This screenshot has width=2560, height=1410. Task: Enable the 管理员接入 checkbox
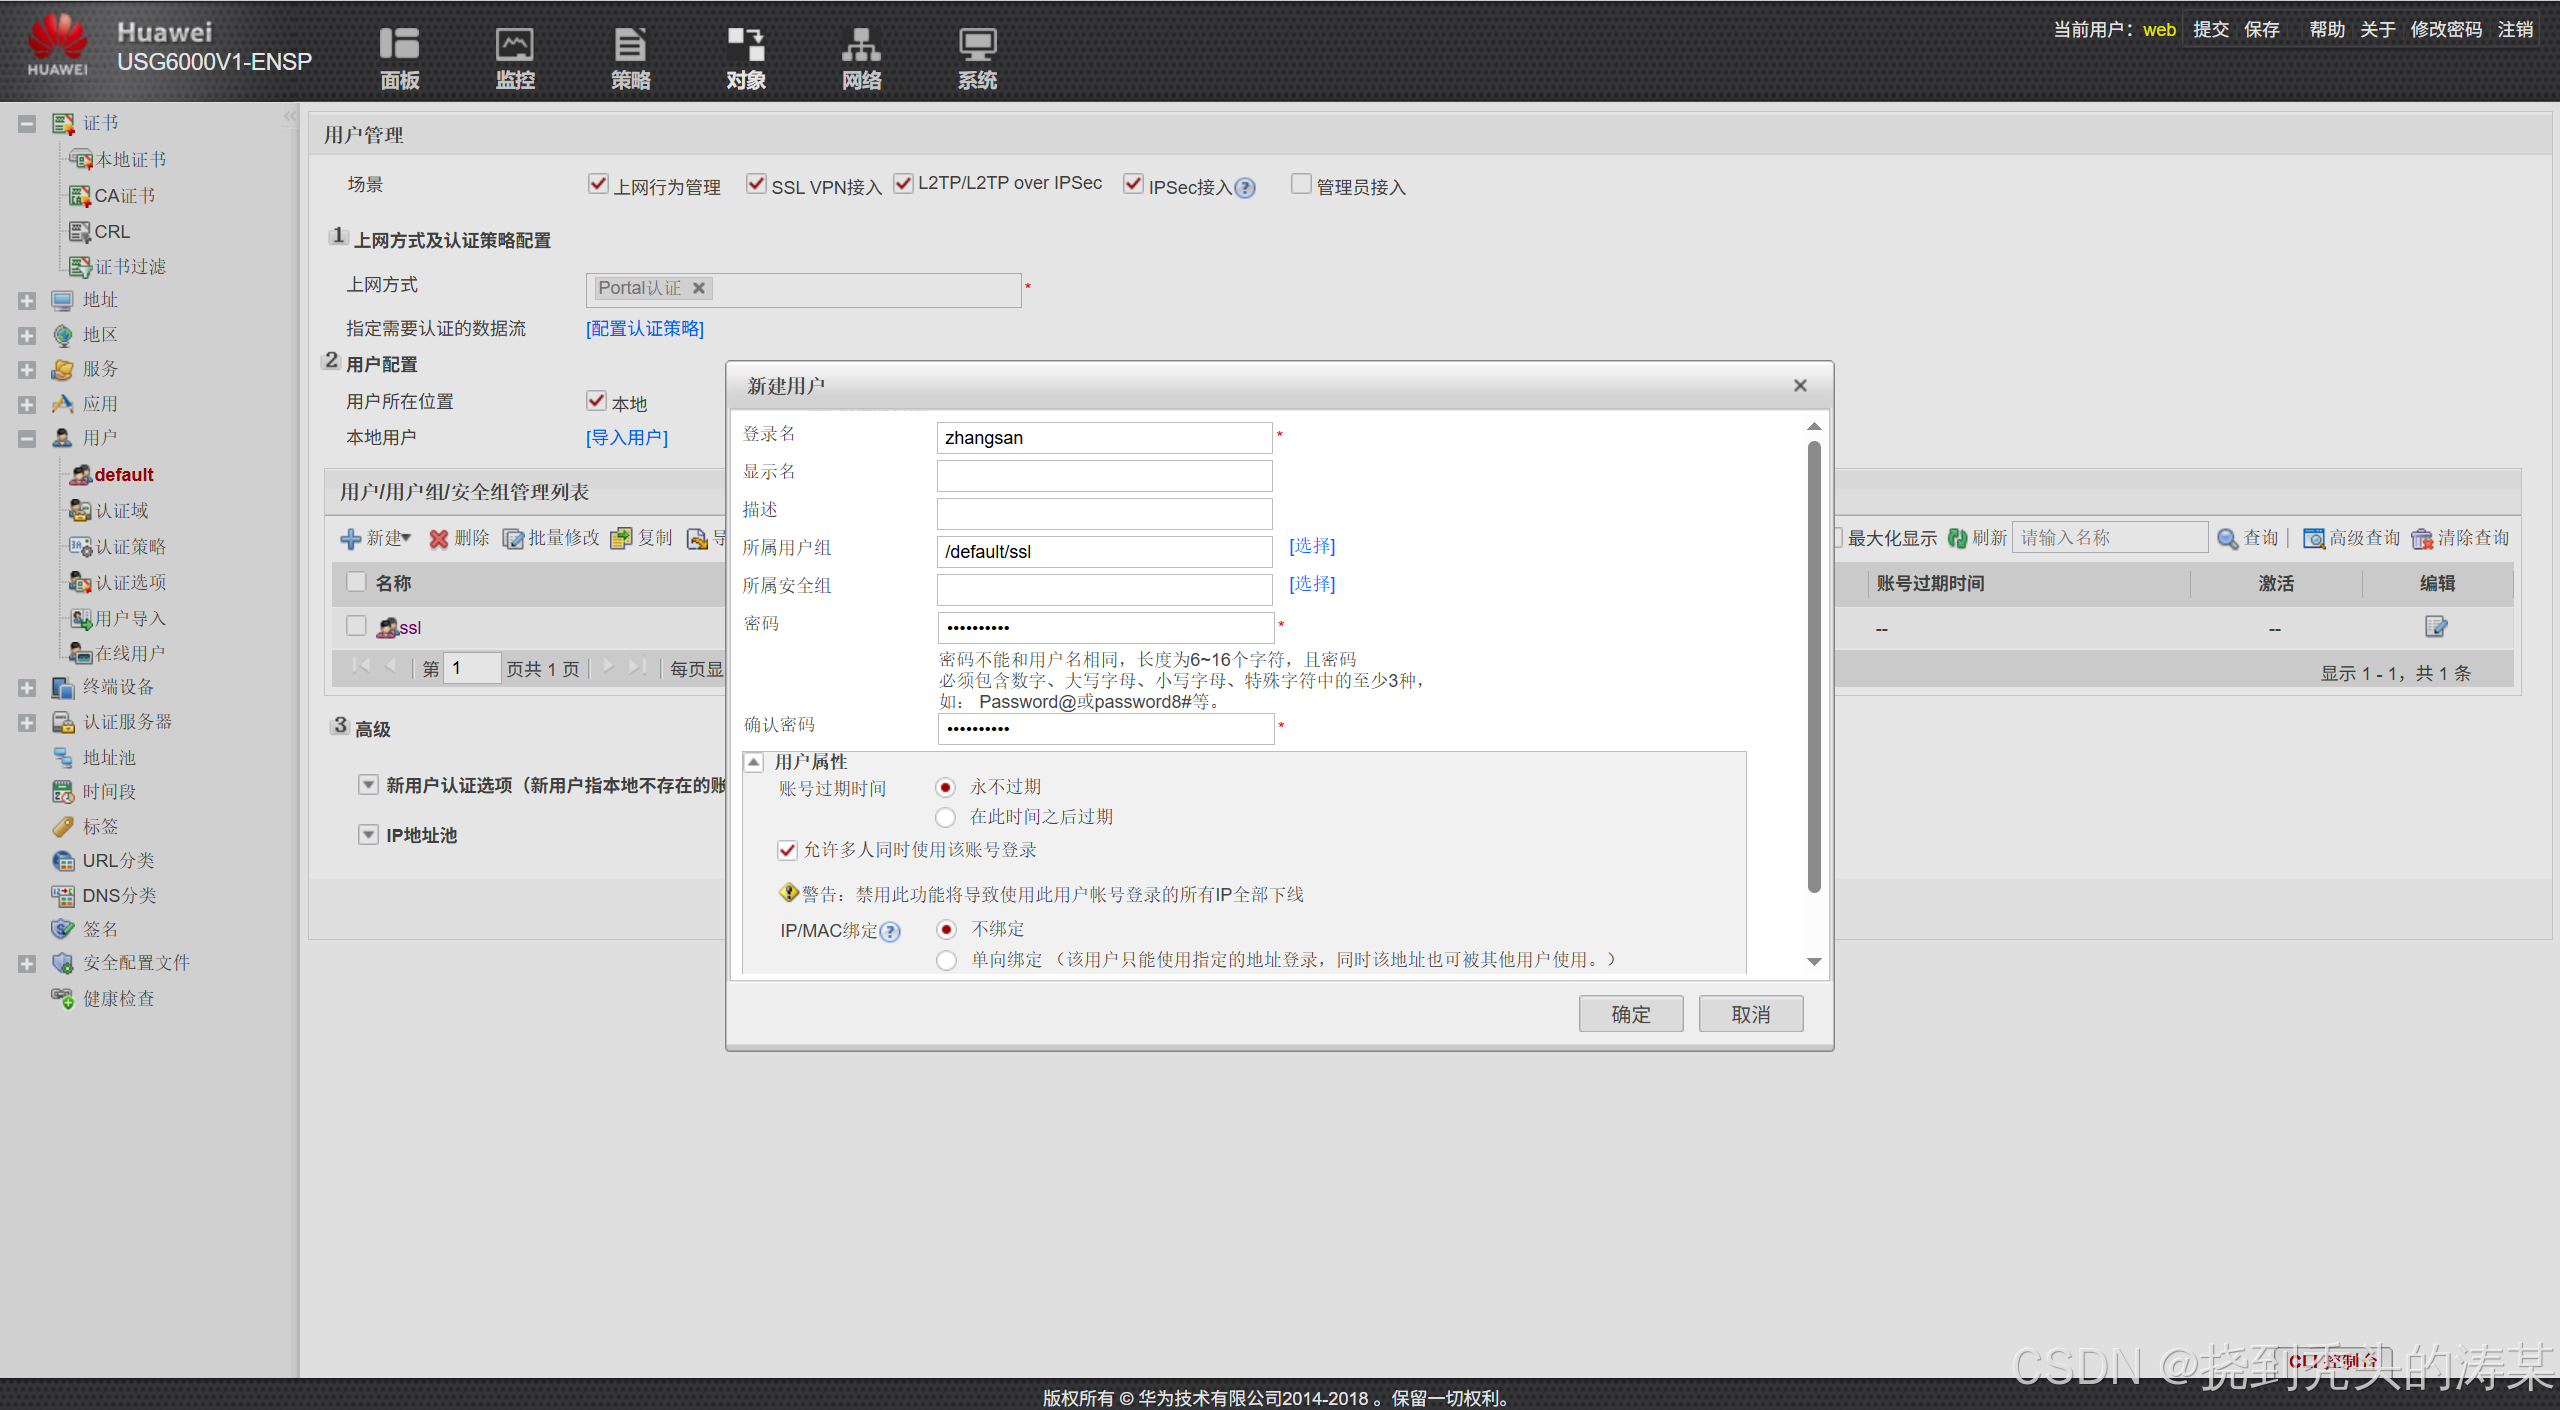click(x=1301, y=184)
